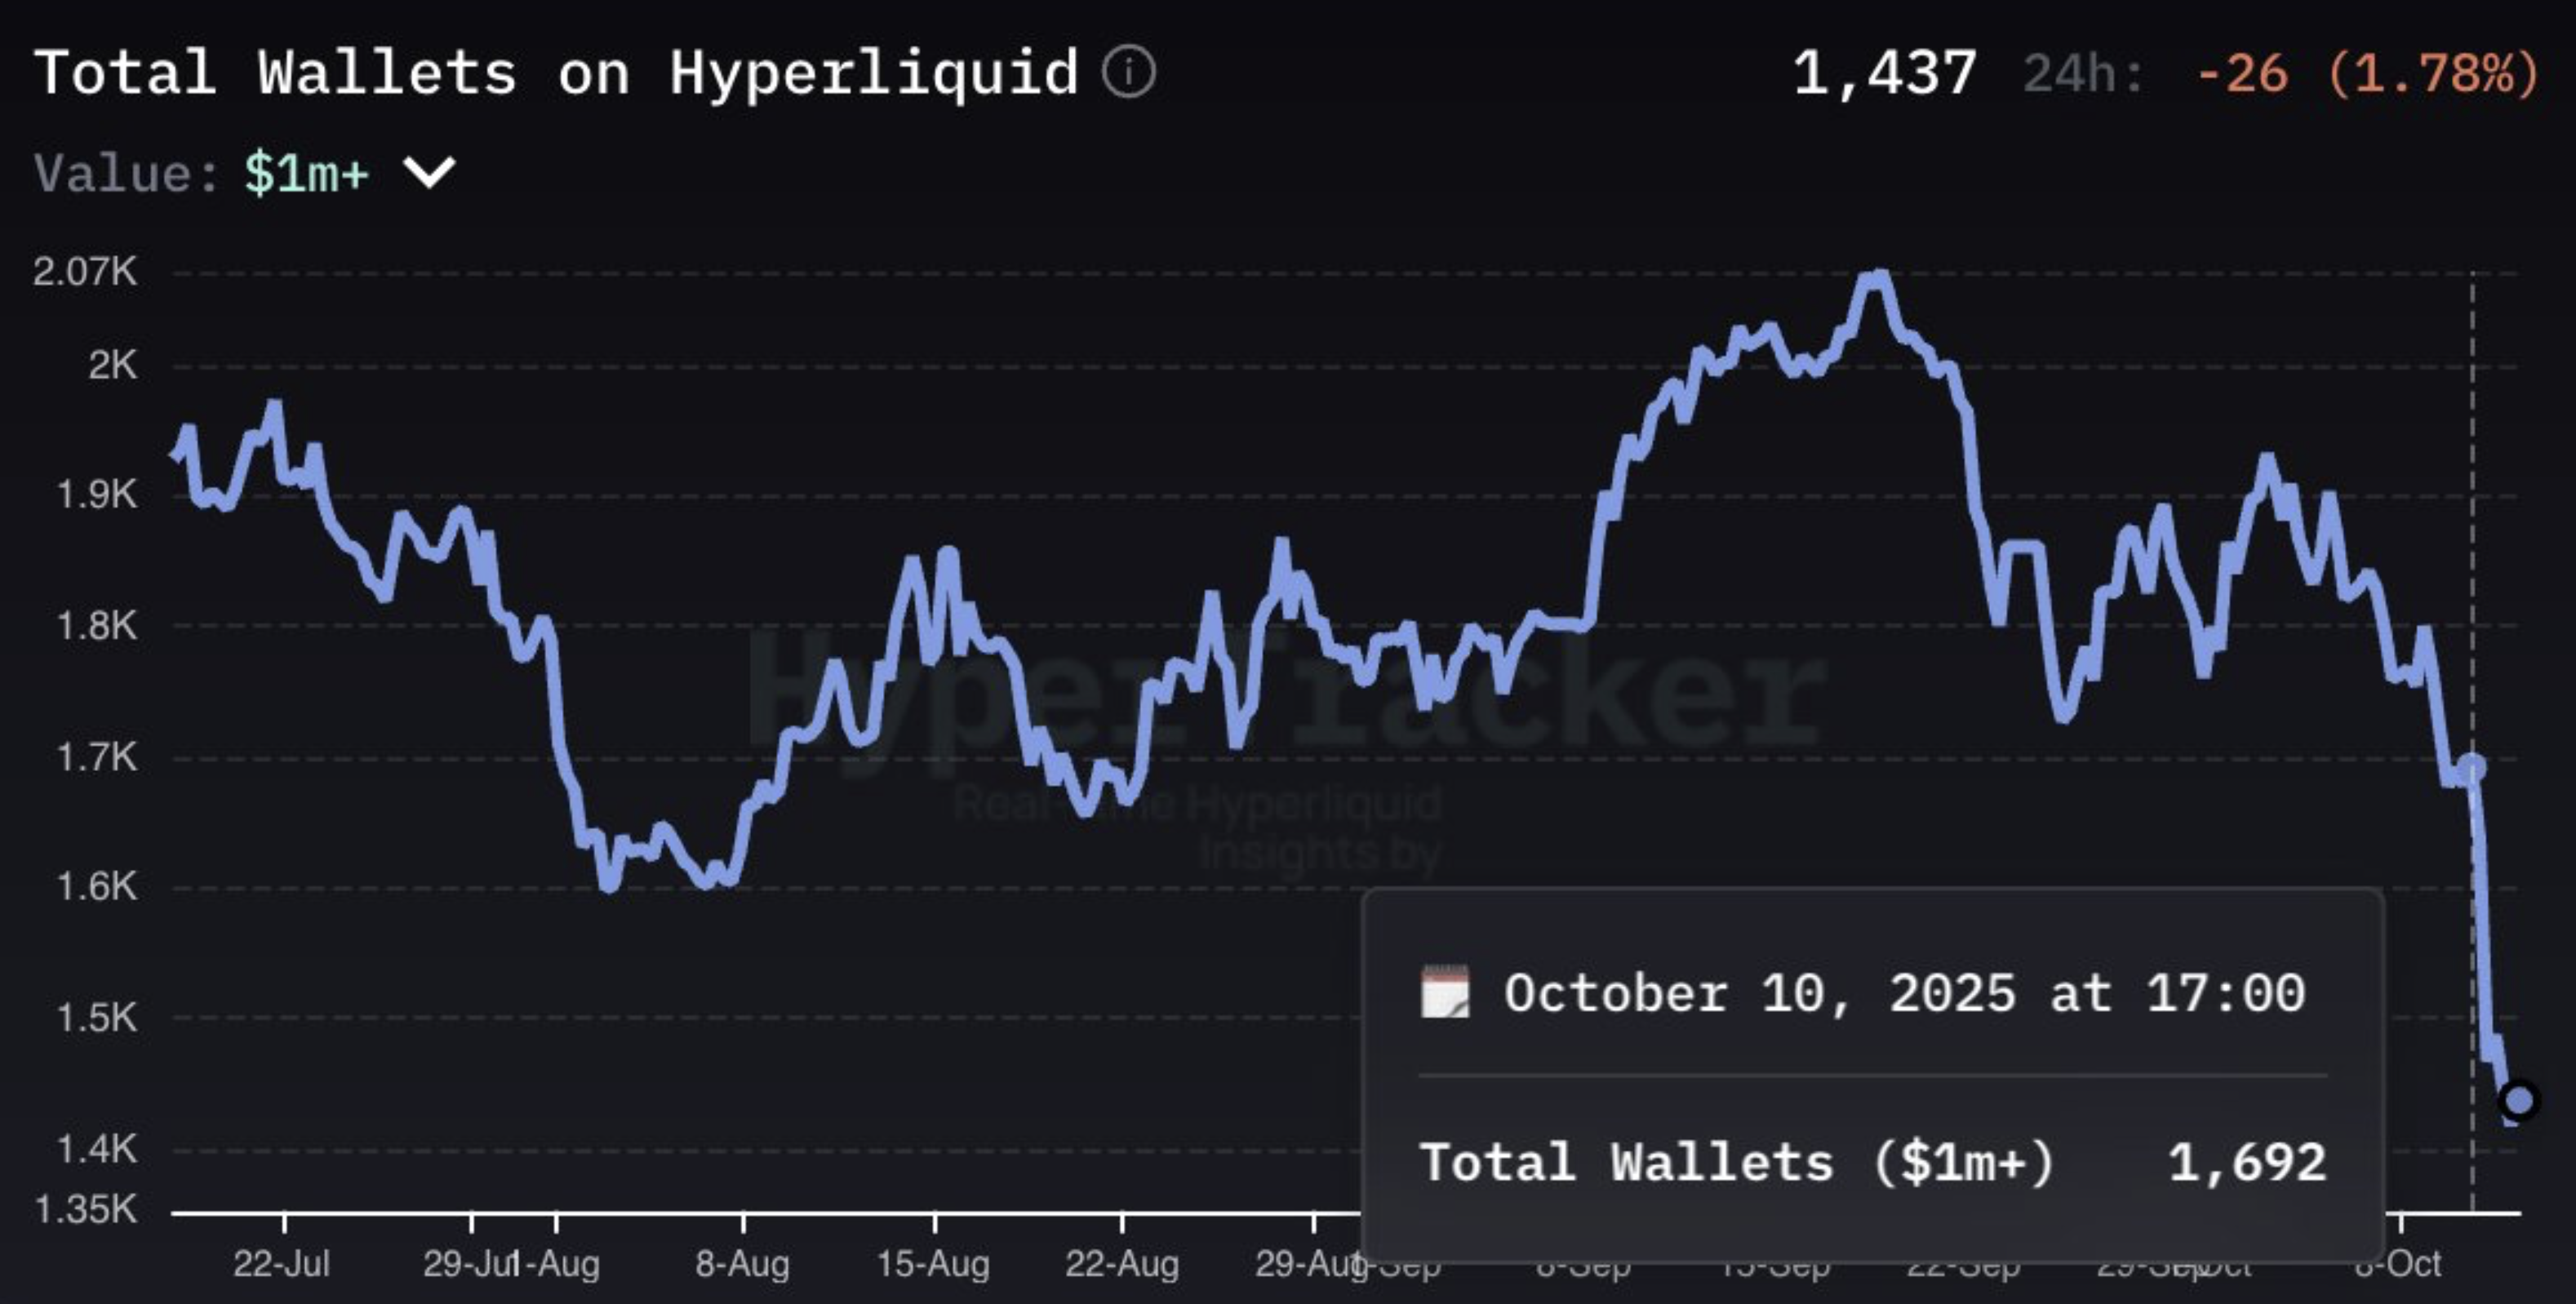This screenshot has width=2576, height=1304.
Task: Click the latest data point marker
Action: tap(2518, 1100)
